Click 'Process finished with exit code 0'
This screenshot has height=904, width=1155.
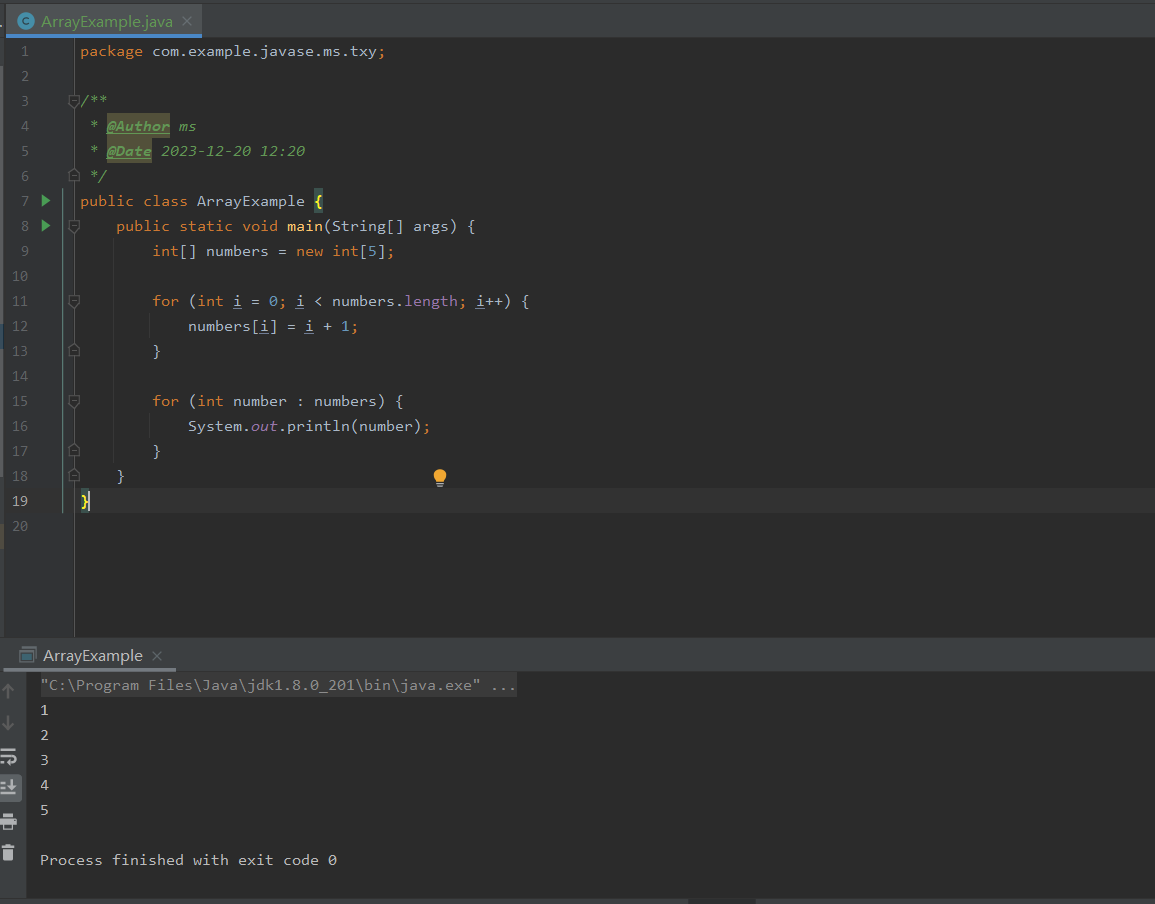click(189, 860)
